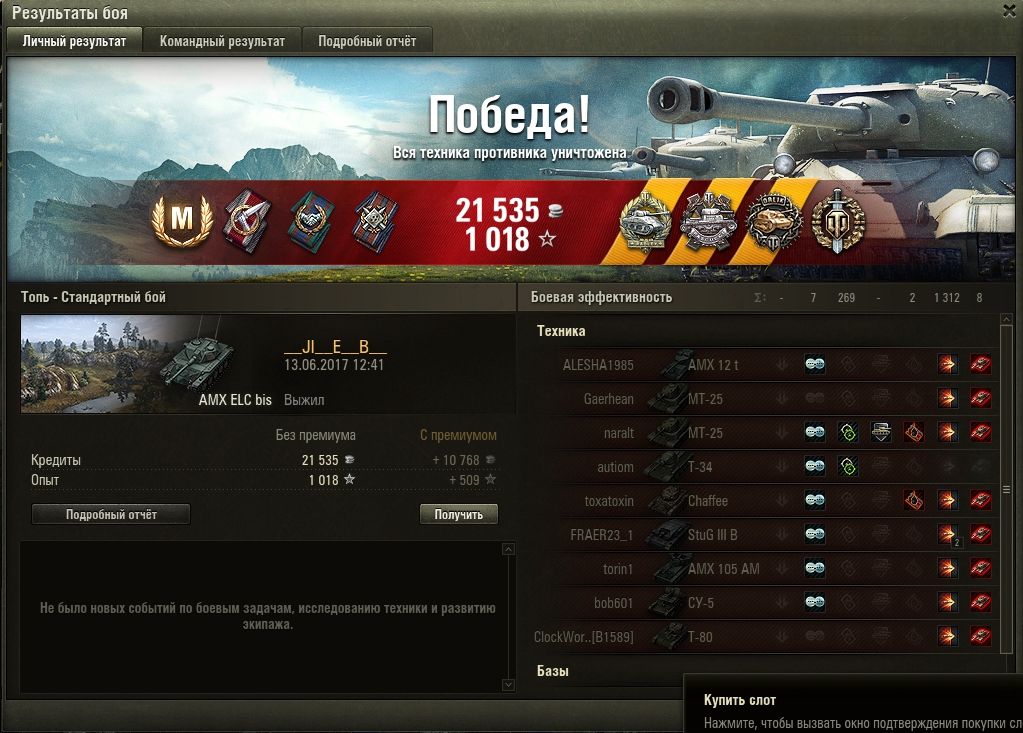
Task: Click the critical hit icon in toxatoxin row
Action: tap(914, 500)
